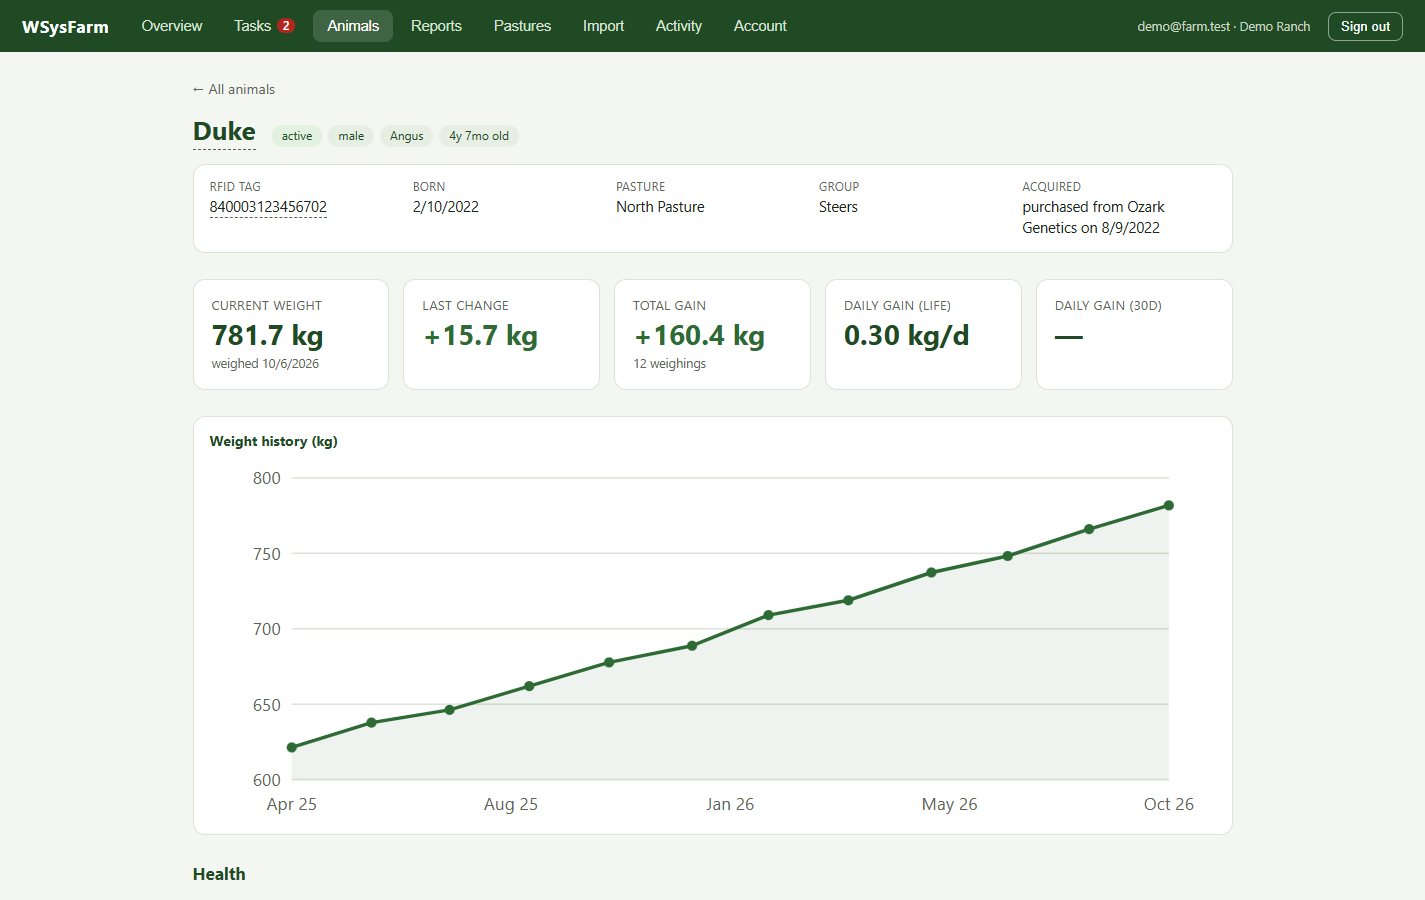
Task: Click the Daily Gain (Life) 0.30 kg/d card
Action: (923, 334)
